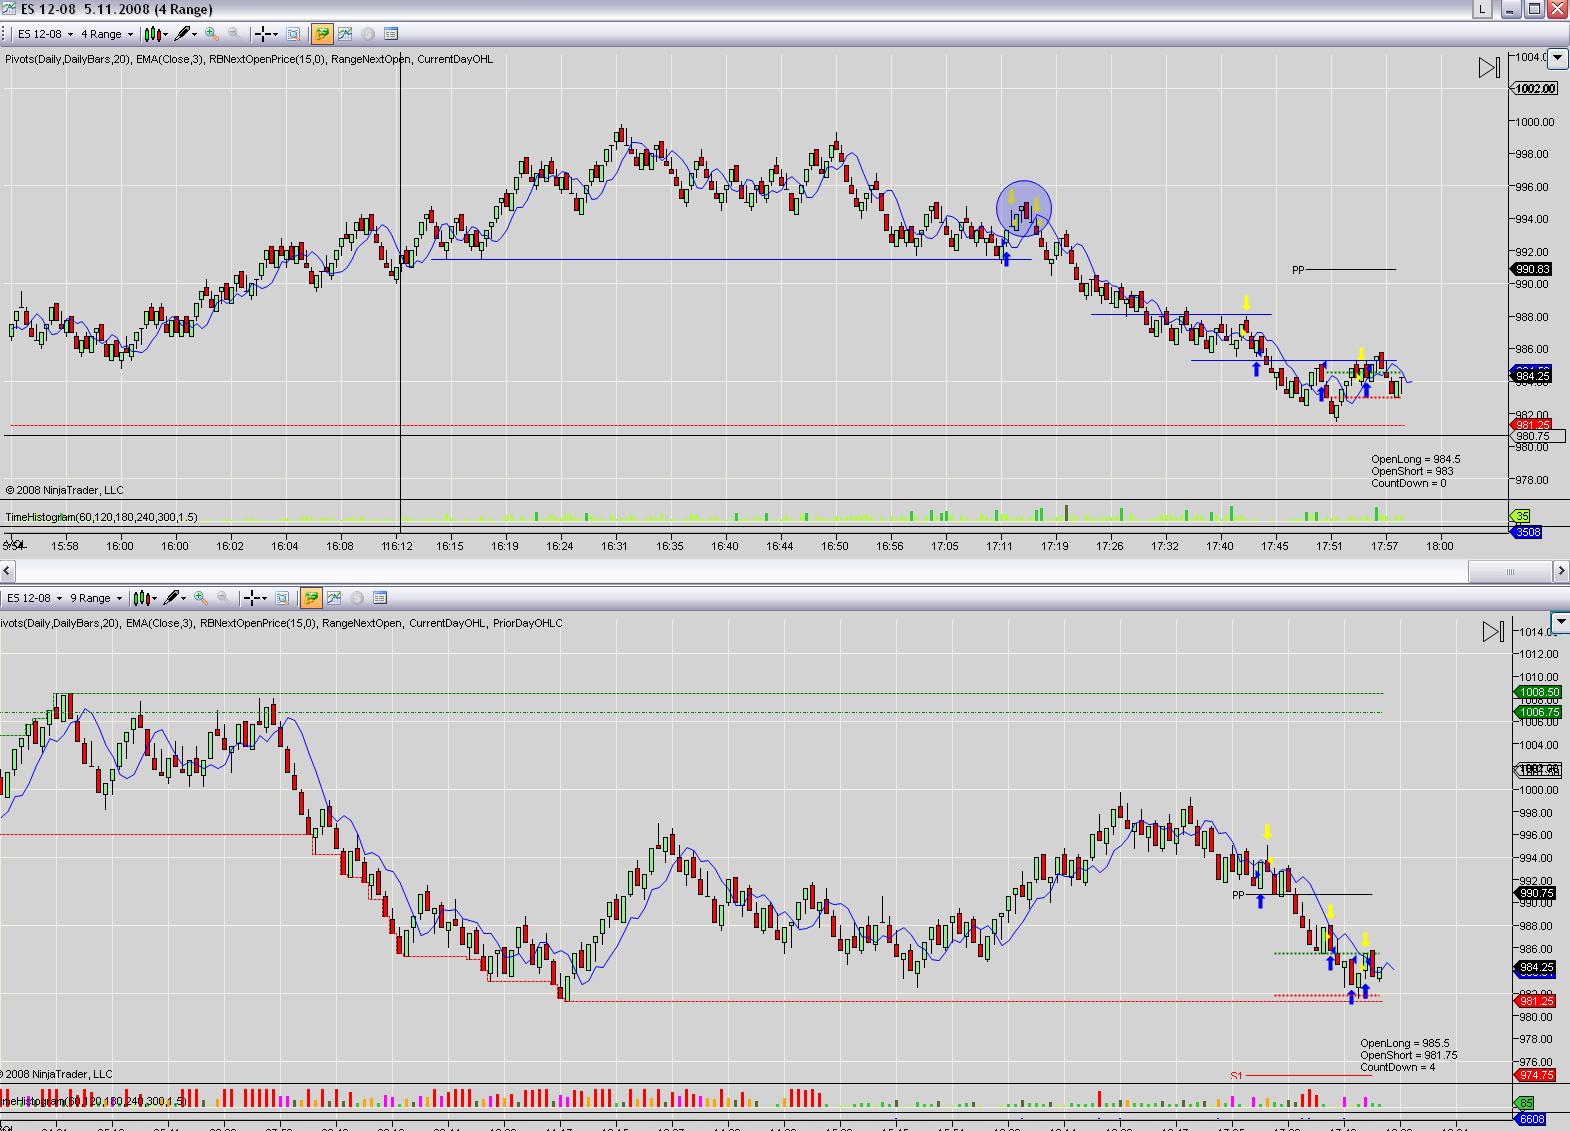Open the ES 12-08 instrument dropdown, top chart
1570x1131 pixels.
46,34
